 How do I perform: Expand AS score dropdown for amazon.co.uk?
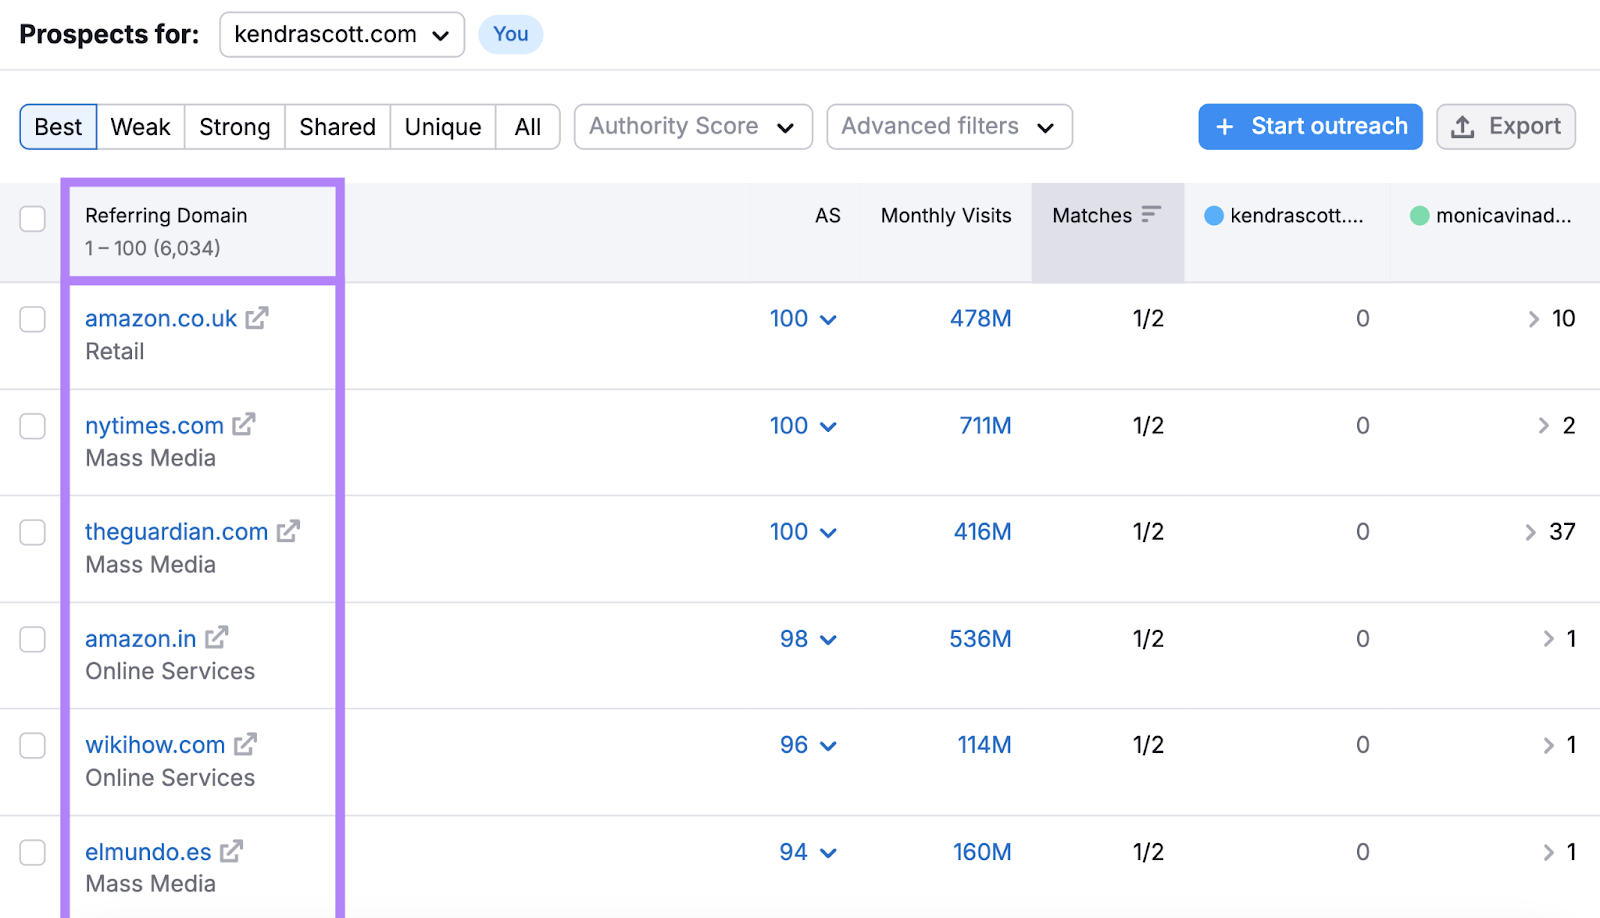(828, 318)
